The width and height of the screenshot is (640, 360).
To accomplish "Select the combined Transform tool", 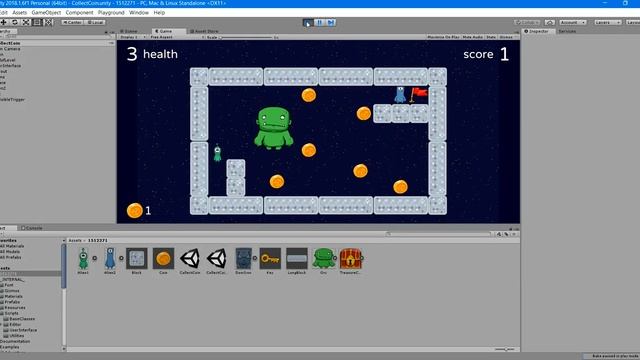I will pos(48,22).
